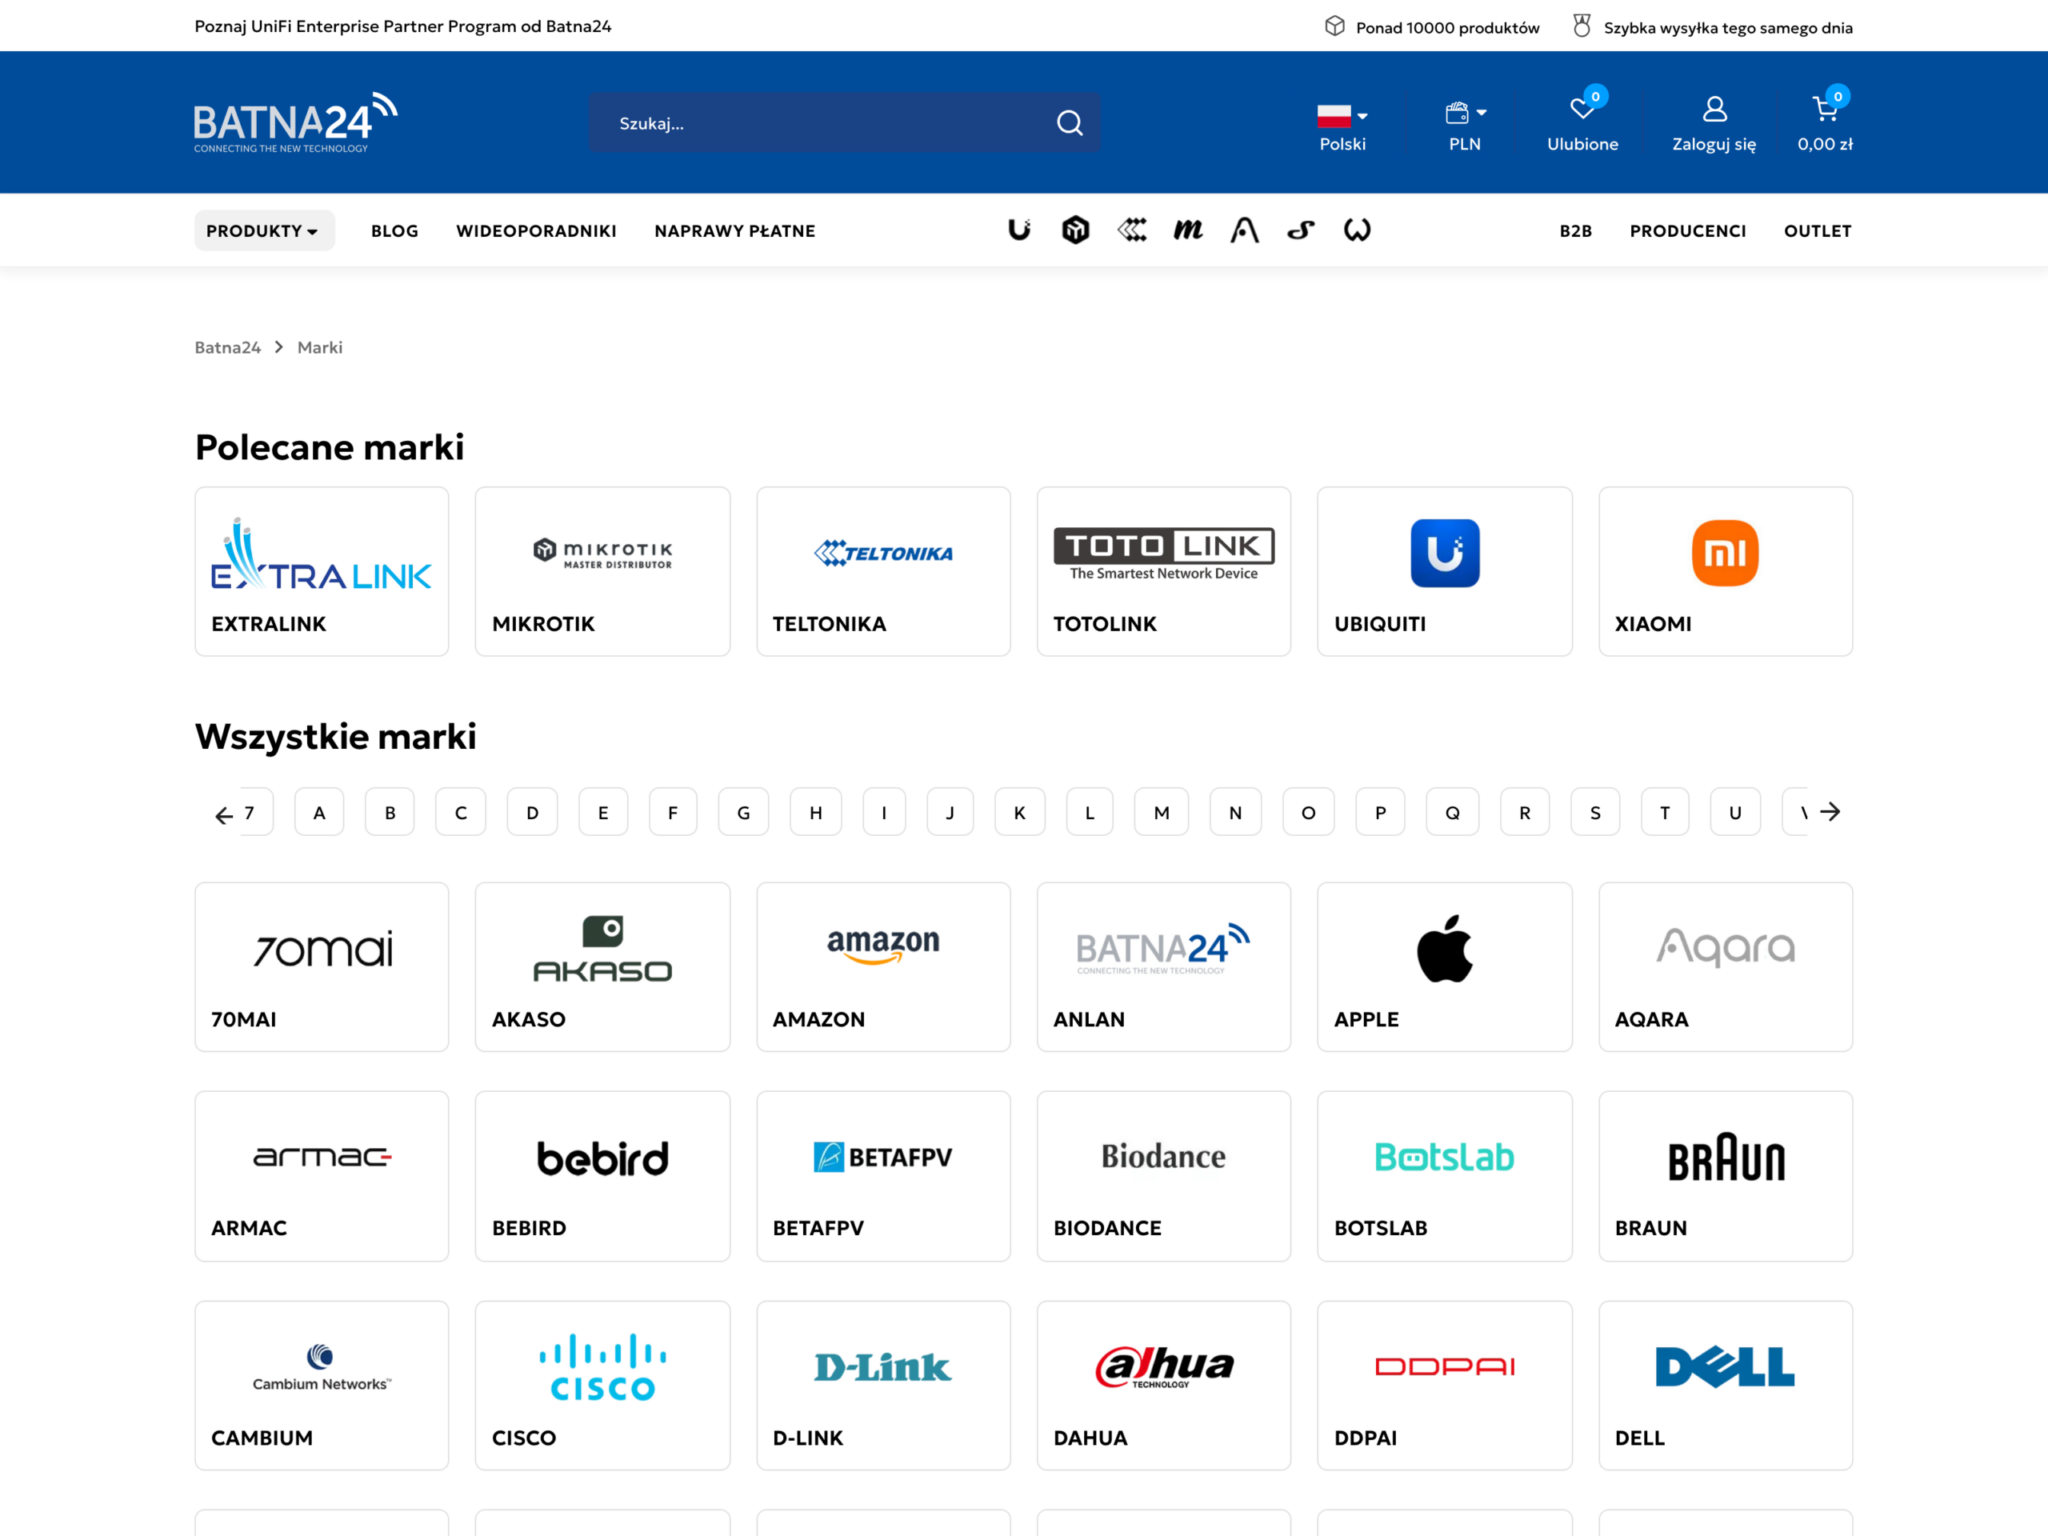This screenshot has height=1536, width=2048.
Task: Open the WIDEOPORADNIKI menu item
Action: [536, 231]
